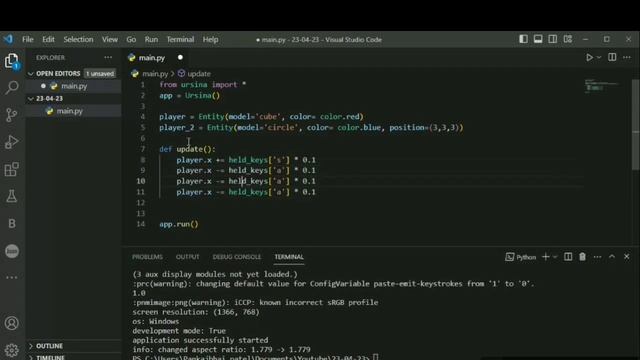Open run options dropdown next to play

[x=599, y=58]
